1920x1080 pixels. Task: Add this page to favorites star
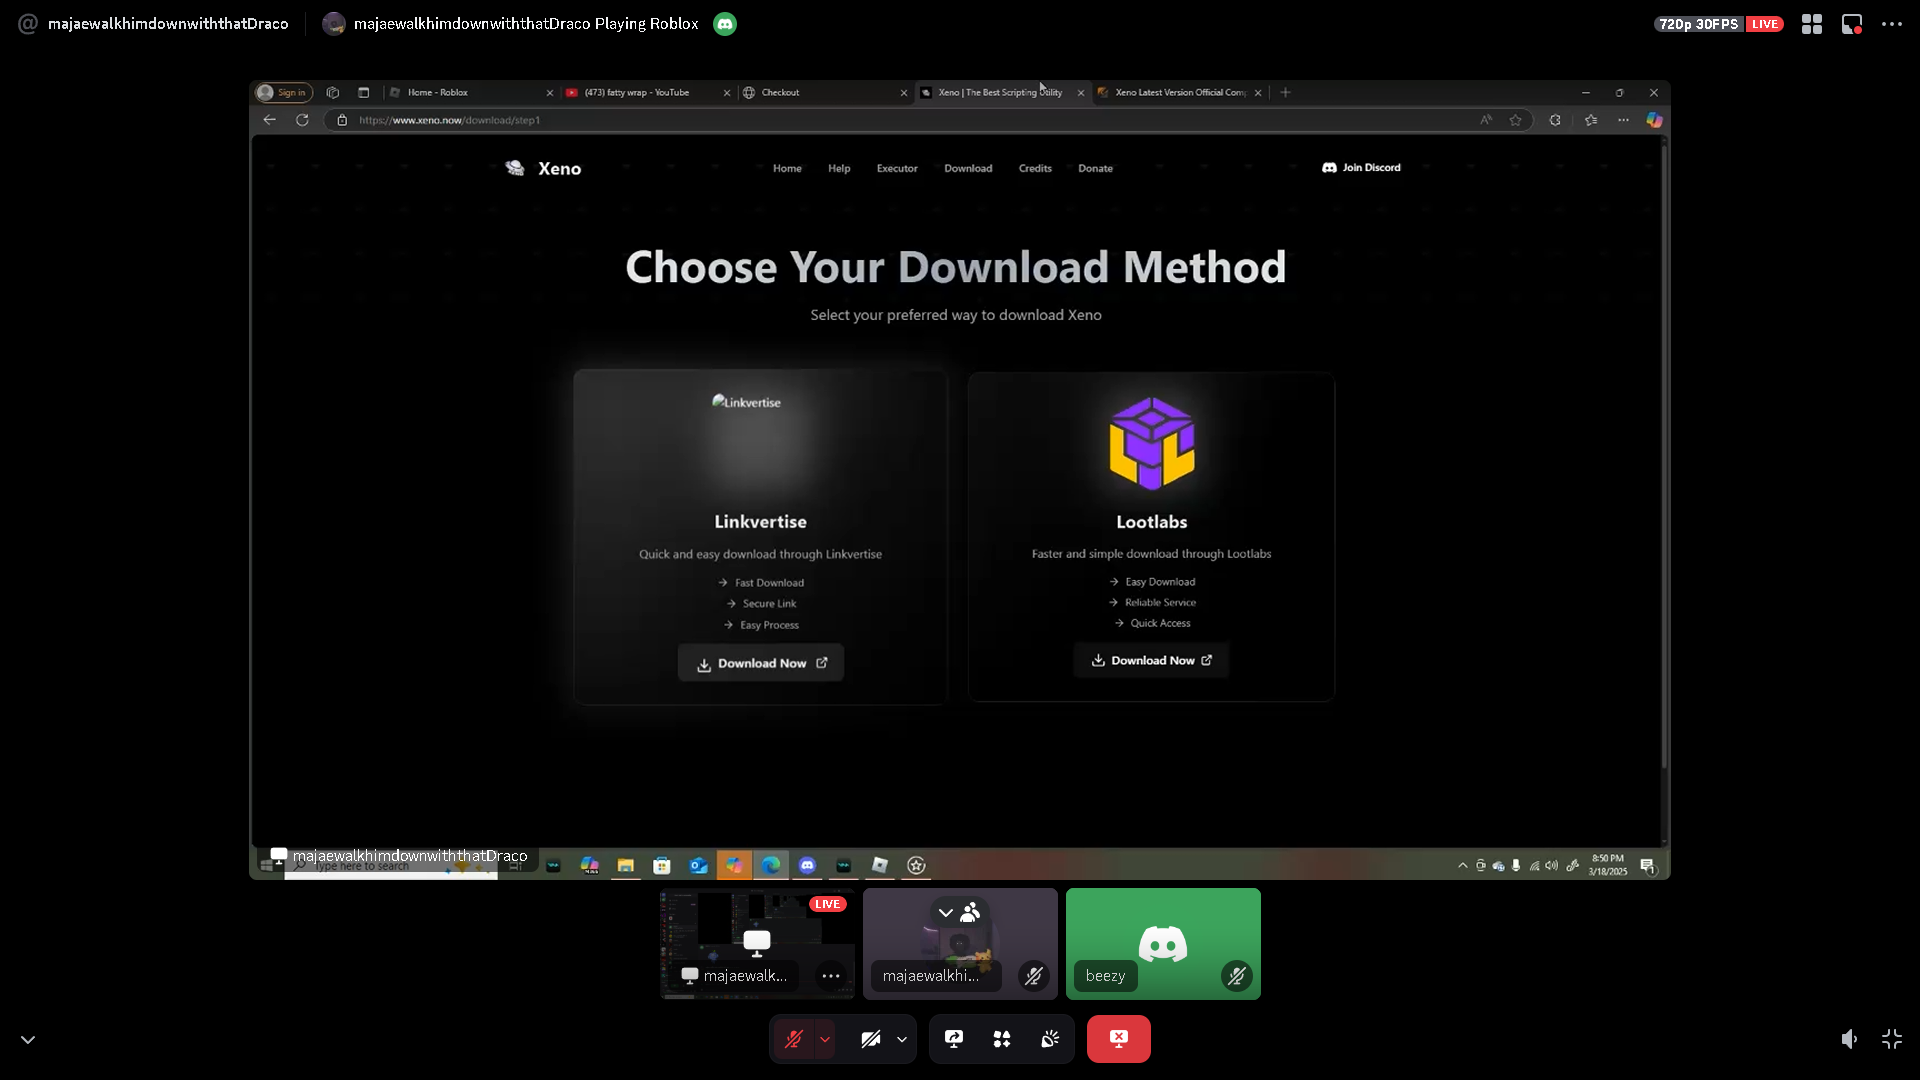click(x=1516, y=120)
